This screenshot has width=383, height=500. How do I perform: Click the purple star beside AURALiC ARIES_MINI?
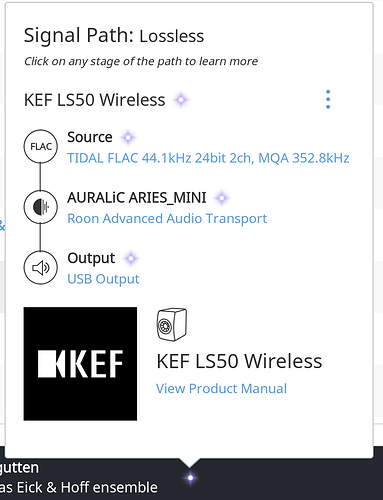coord(222,198)
